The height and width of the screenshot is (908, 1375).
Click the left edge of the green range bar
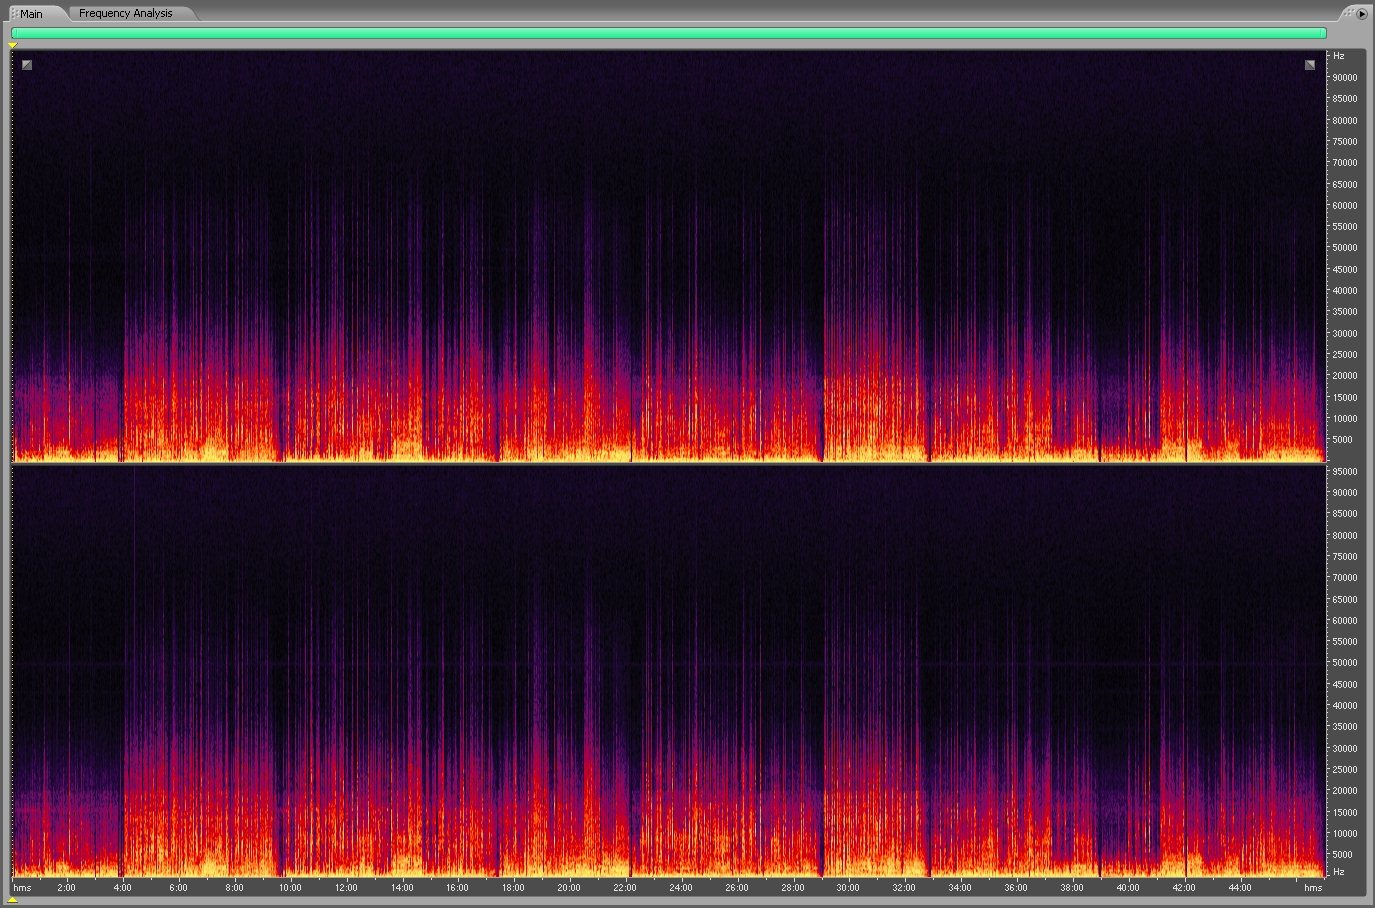(14, 33)
